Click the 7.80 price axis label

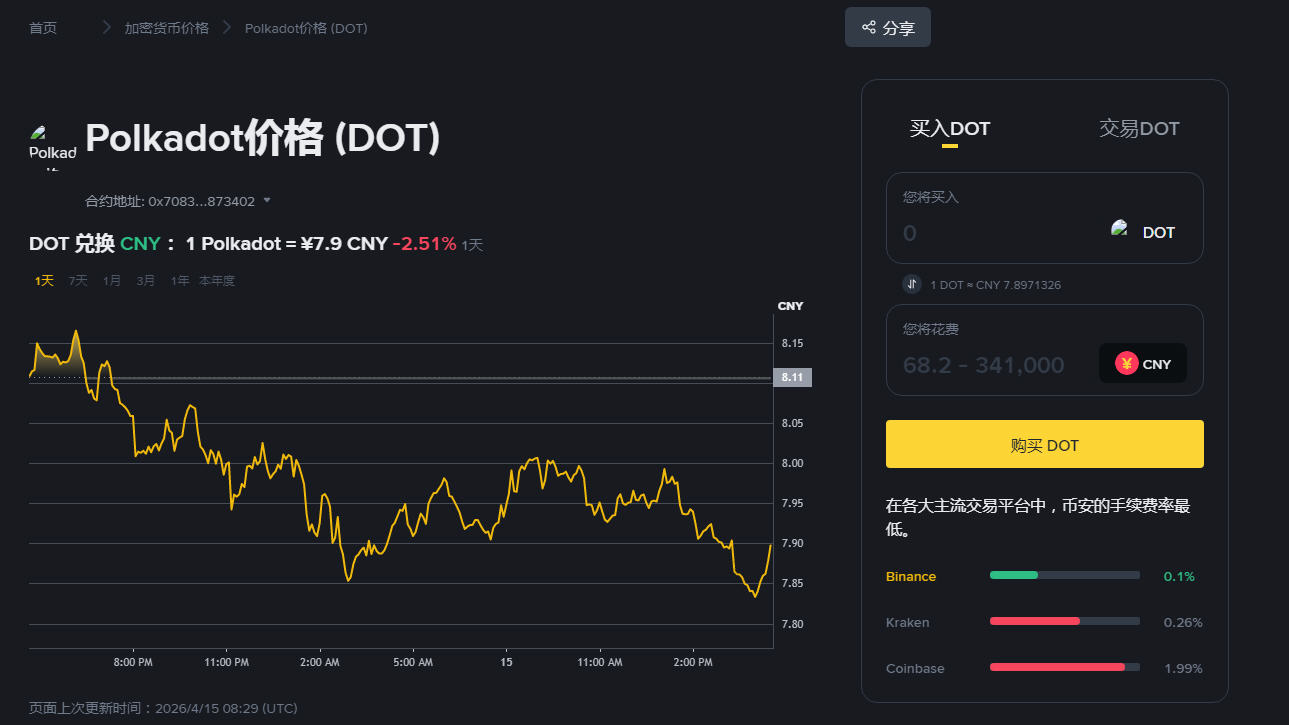(x=792, y=624)
